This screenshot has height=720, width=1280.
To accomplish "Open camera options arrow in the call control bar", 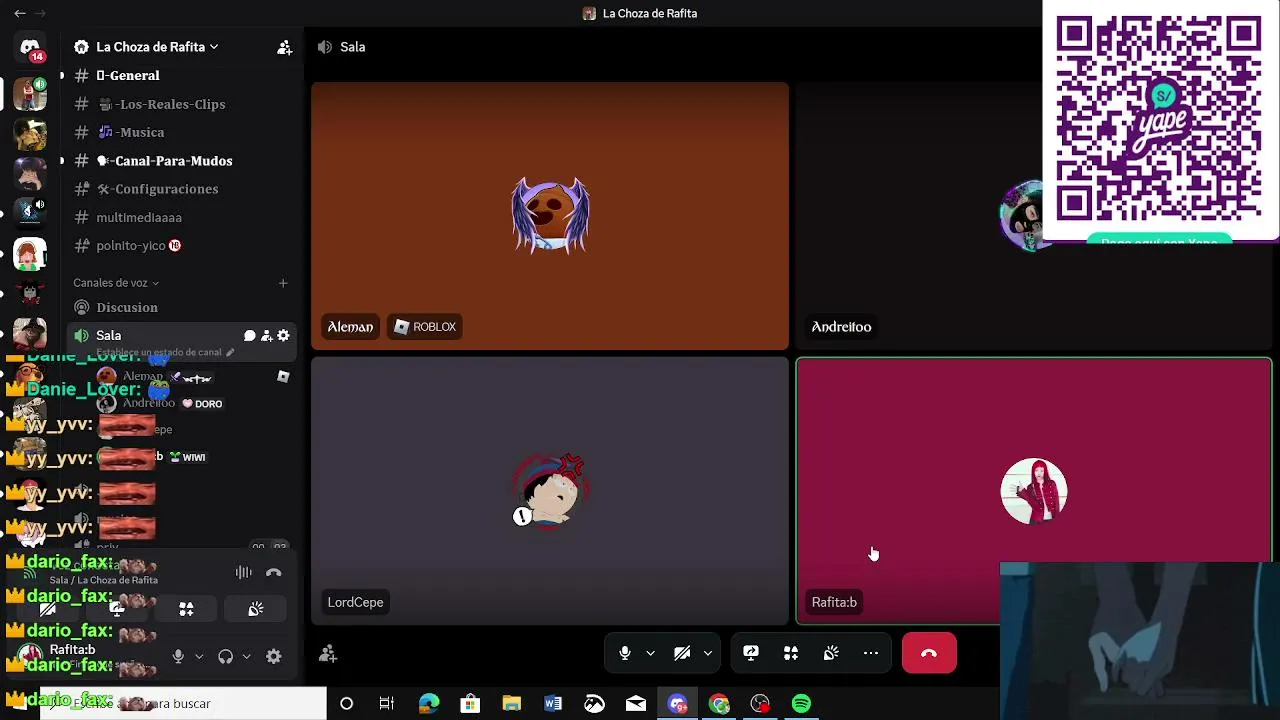I will click(x=708, y=653).
